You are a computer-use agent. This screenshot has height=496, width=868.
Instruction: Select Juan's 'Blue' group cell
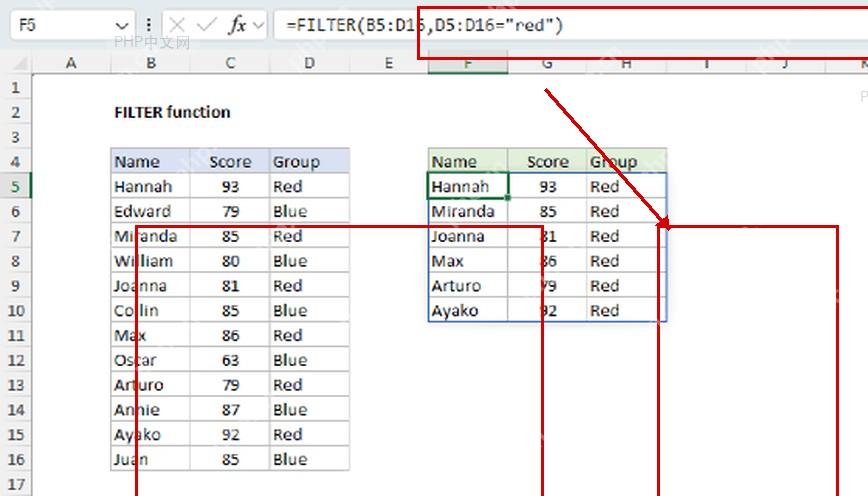[309, 459]
